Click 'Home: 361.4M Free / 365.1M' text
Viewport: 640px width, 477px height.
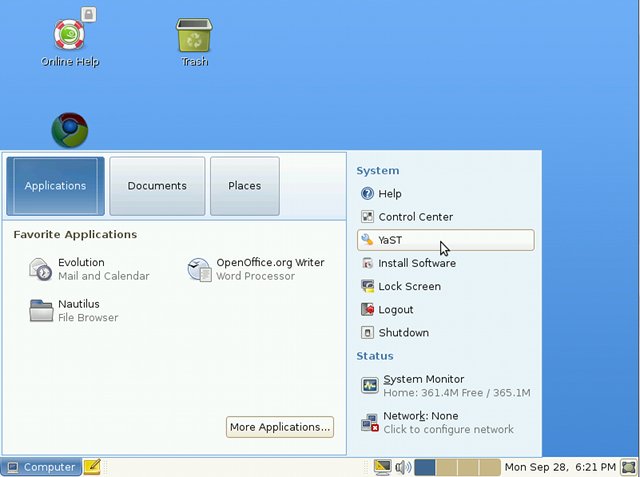point(457,393)
